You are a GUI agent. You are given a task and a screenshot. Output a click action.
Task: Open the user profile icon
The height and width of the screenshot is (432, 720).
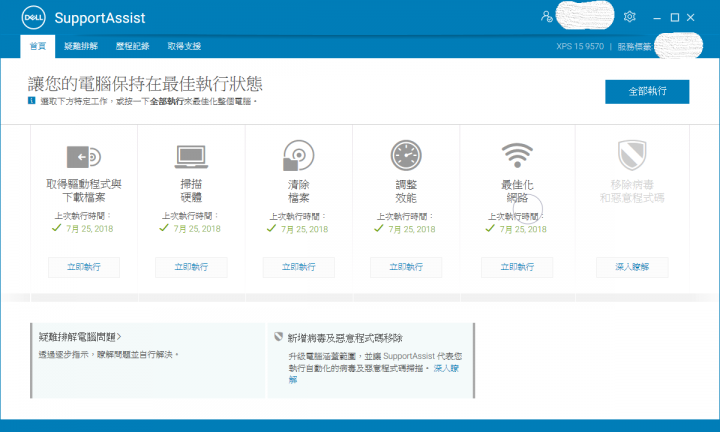click(546, 17)
